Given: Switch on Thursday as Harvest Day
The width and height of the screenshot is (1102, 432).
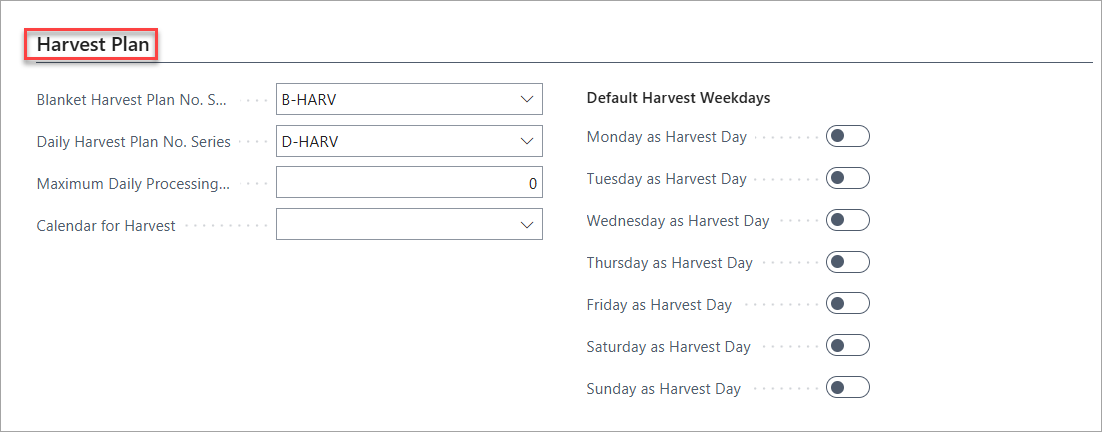Looking at the screenshot, I should click(848, 263).
